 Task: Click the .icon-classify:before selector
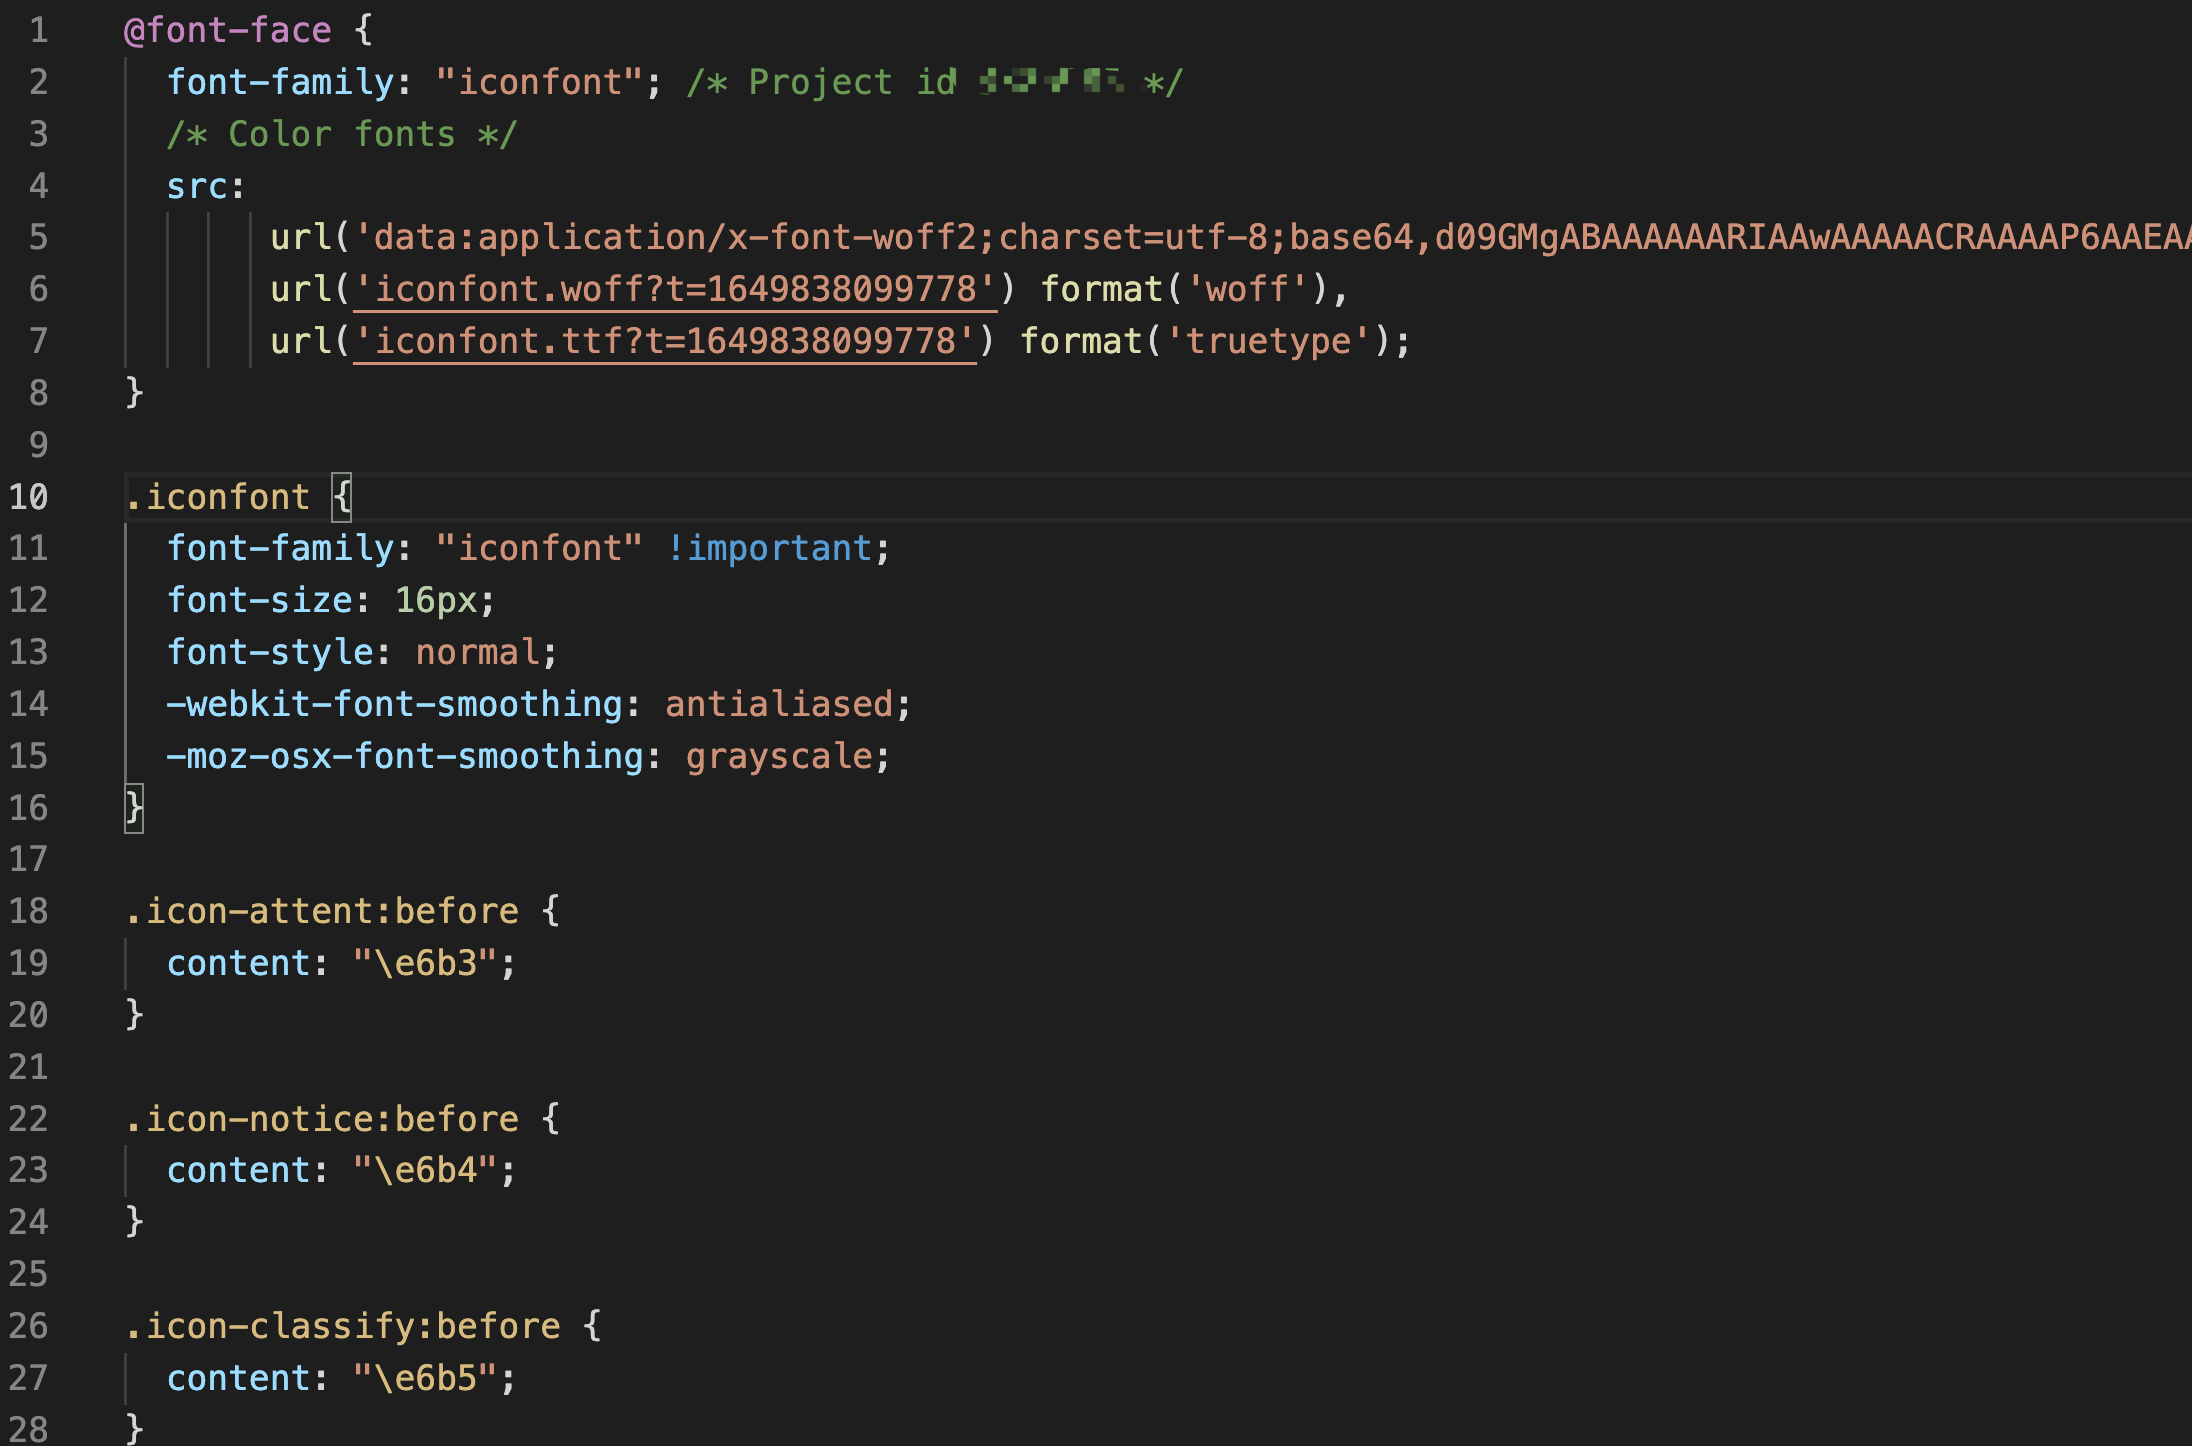(343, 1326)
